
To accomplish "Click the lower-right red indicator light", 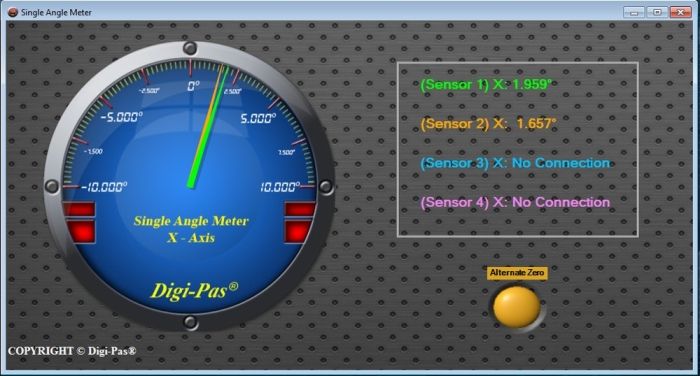I will pos(298,232).
